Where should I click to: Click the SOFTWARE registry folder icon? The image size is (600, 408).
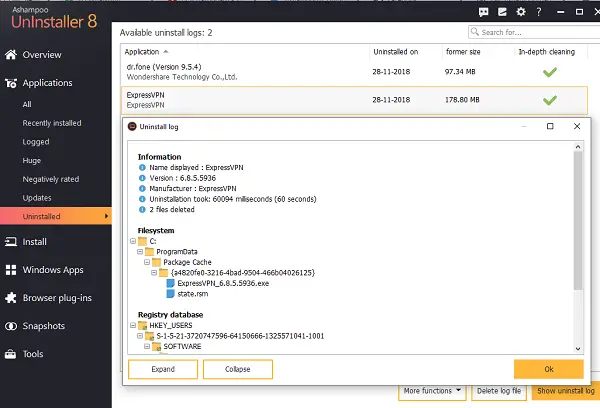[x=157, y=346]
